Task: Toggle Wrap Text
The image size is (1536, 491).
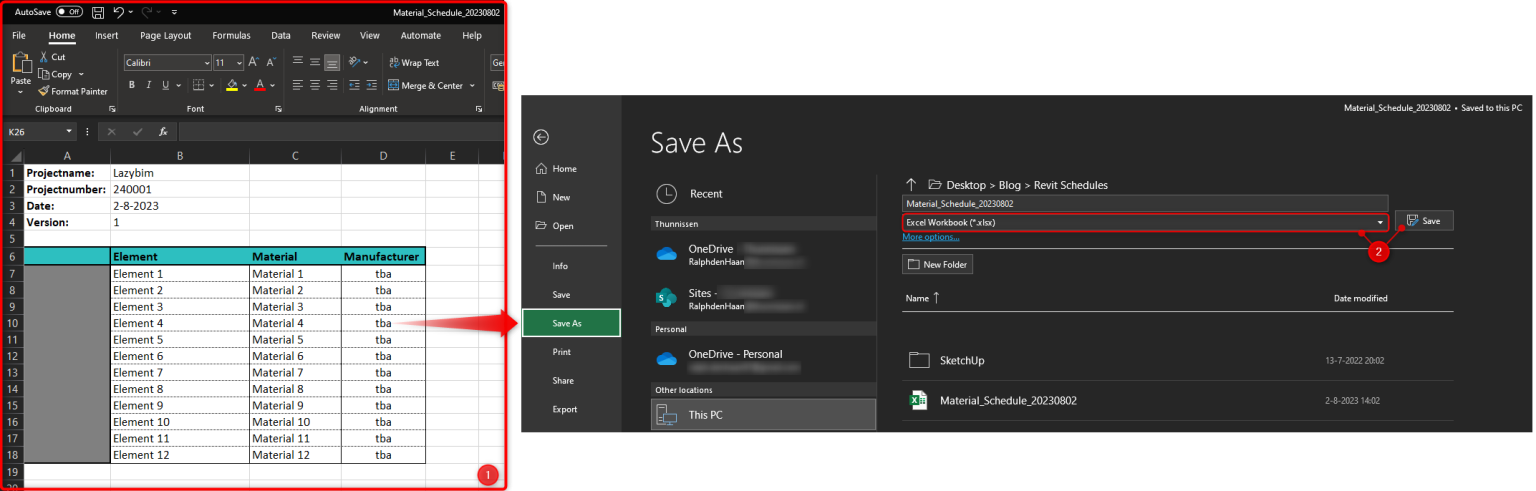Action: 414,63
